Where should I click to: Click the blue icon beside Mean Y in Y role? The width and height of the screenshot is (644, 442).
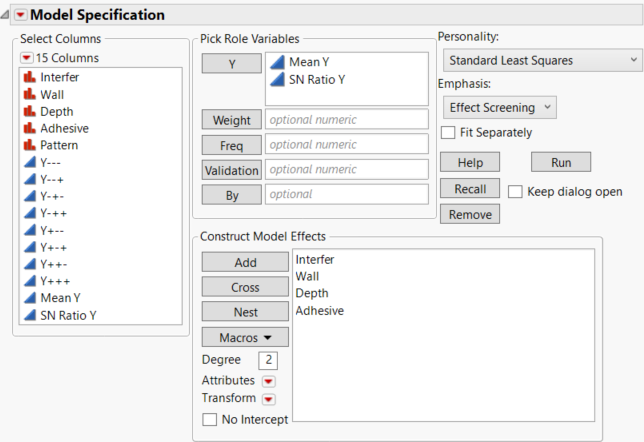click(277, 62)
